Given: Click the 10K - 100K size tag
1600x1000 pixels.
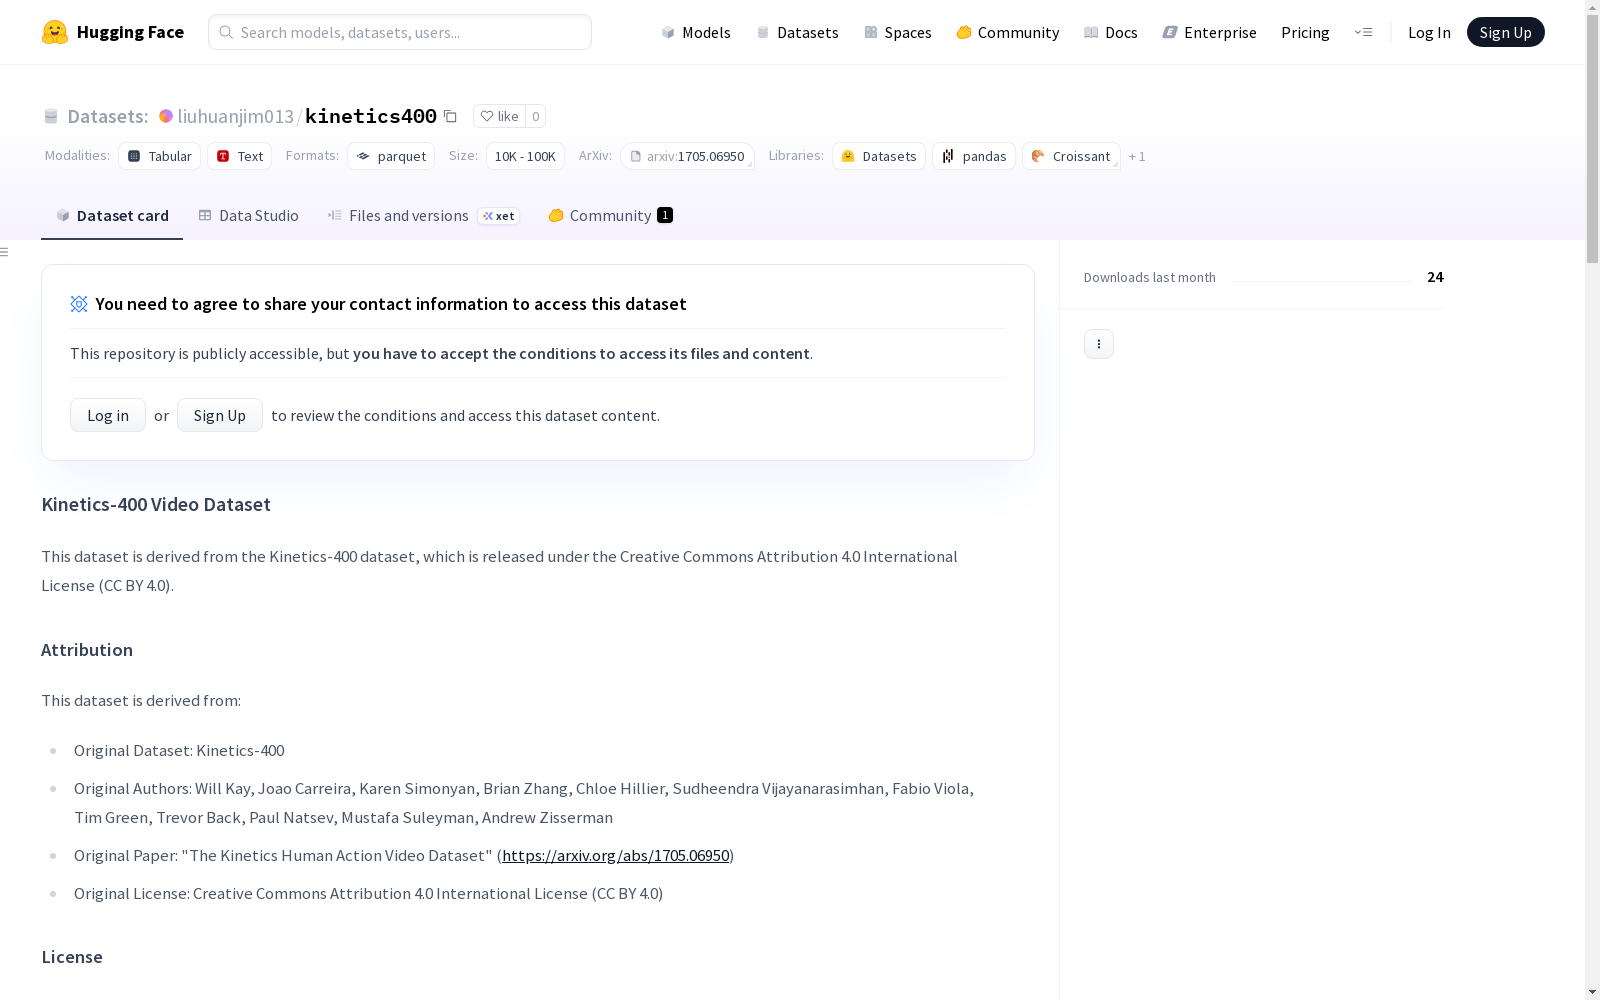Looking at the screenshot, I should (x=525, y=156).
